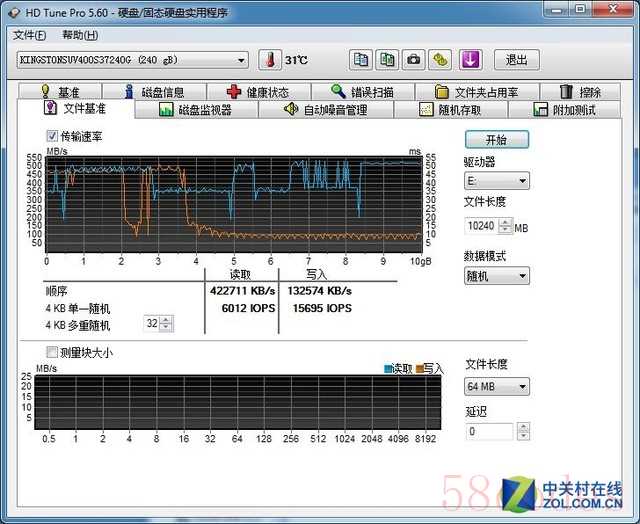Image resolution: width=640 pixels, height=524 pixels.
Task: Click the 4 KB 多重随机 row label
Action: 78,325
